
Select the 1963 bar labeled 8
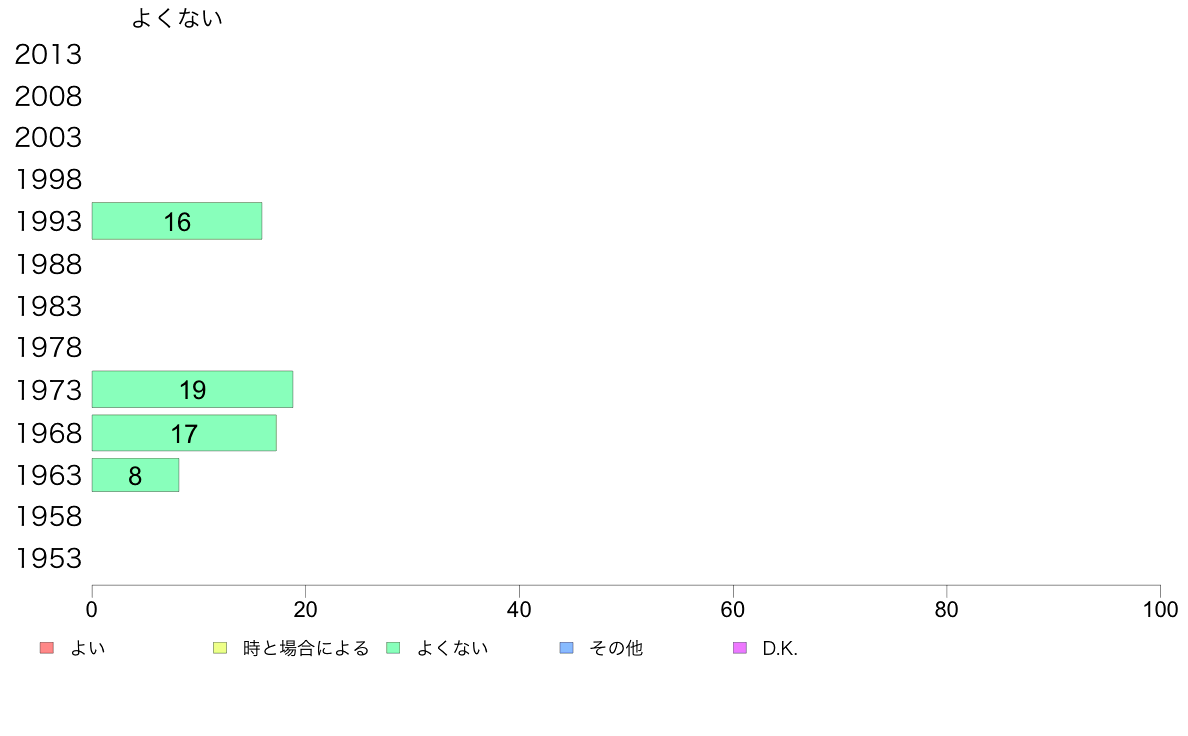pos(136,475)
